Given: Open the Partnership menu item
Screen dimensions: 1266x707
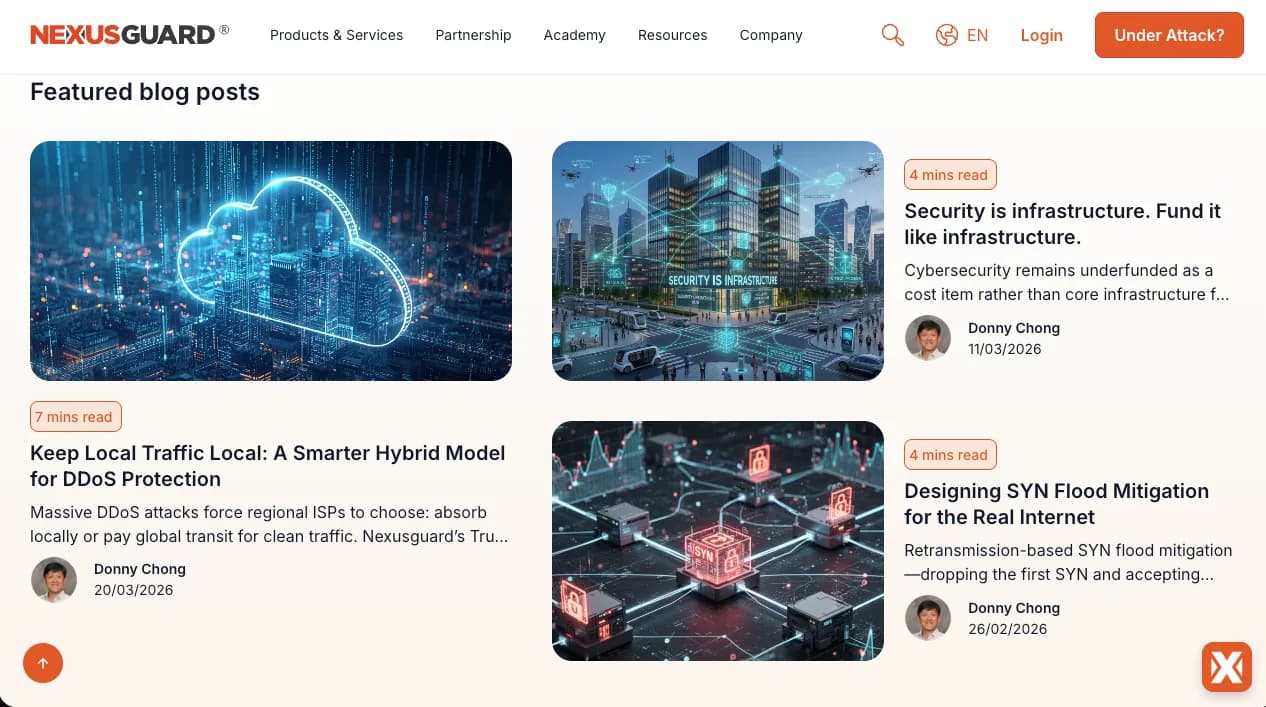Looking at the screenshot, I should 473,35.
